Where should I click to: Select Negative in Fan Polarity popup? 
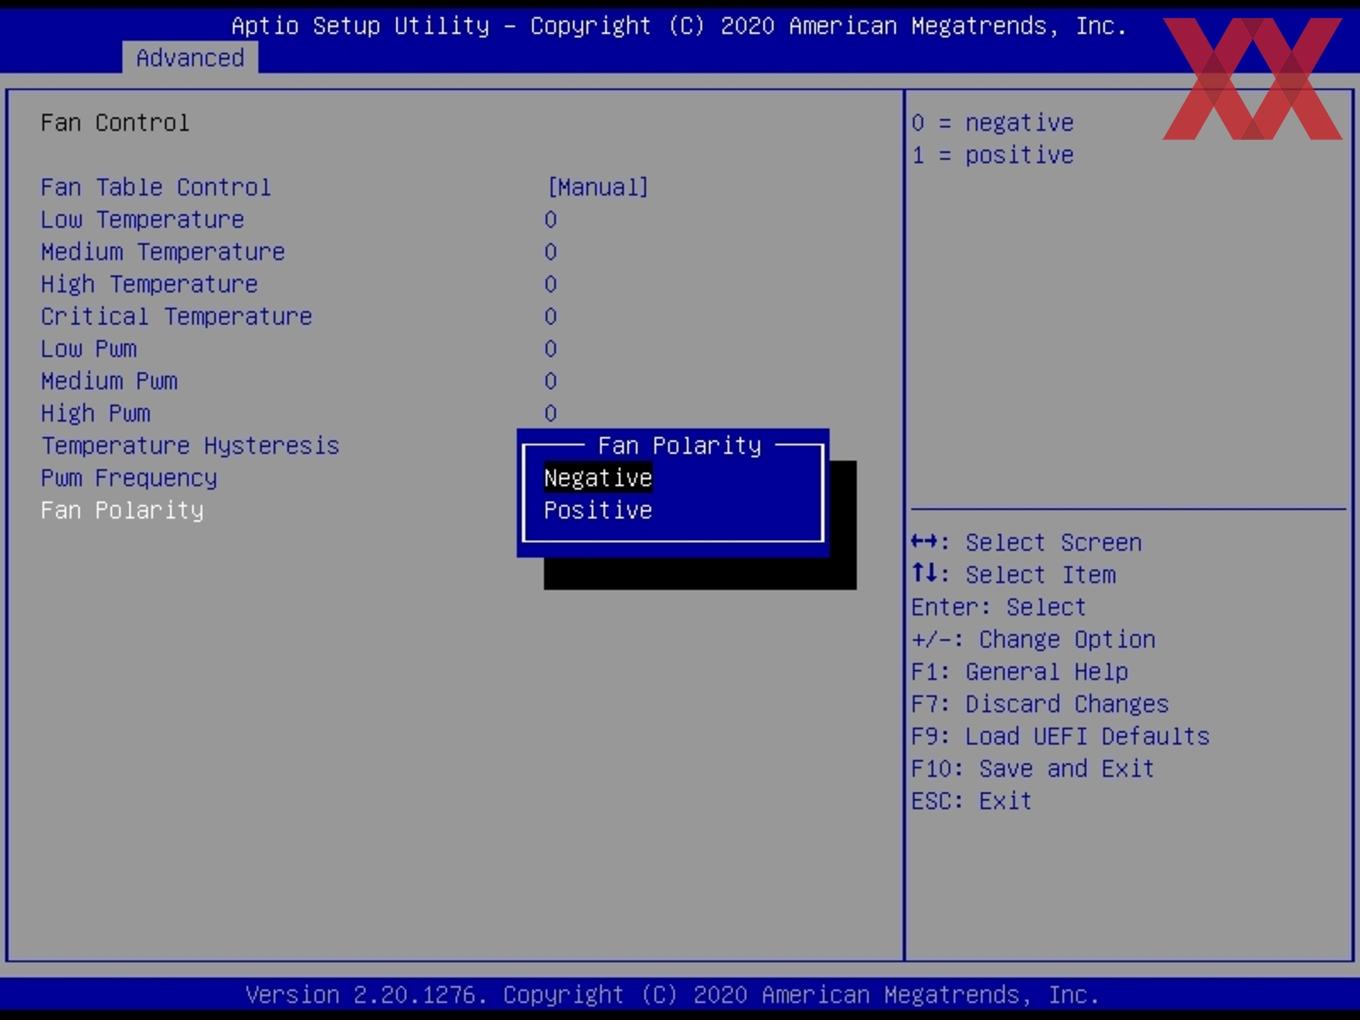(598, 478)
